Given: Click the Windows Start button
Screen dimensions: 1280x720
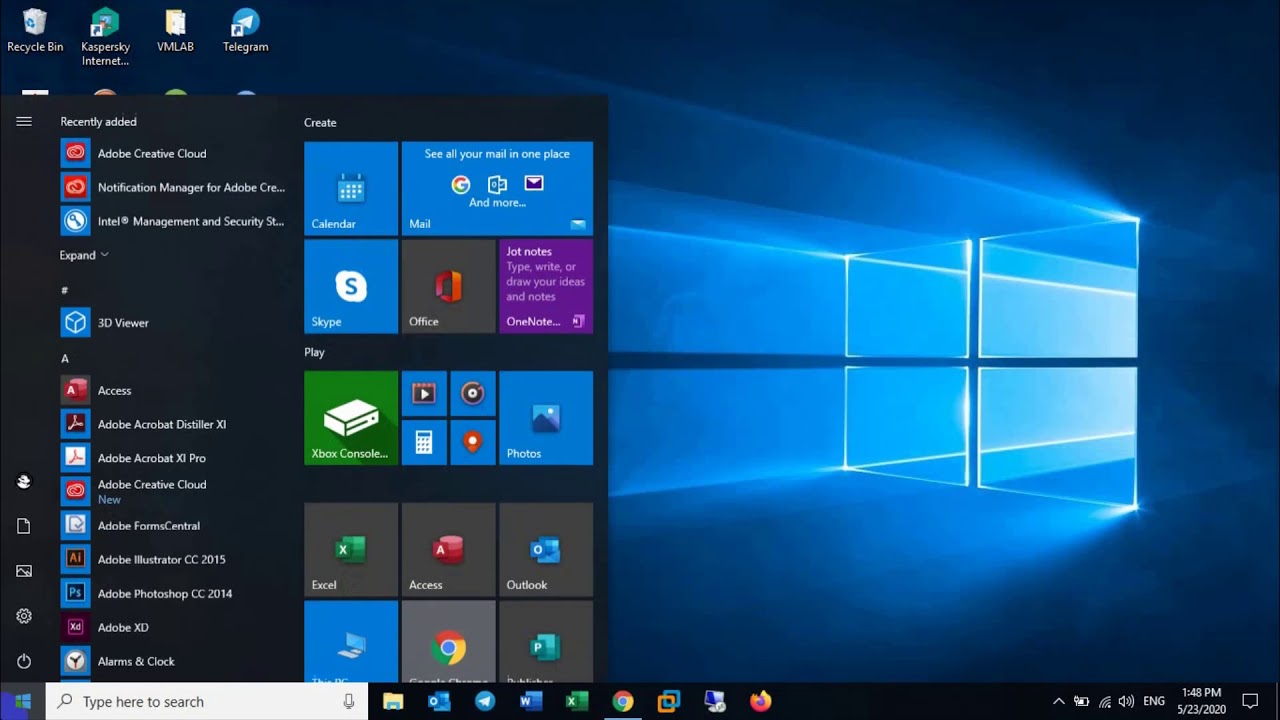Looking at the screenshot, I should click(23, 701).
